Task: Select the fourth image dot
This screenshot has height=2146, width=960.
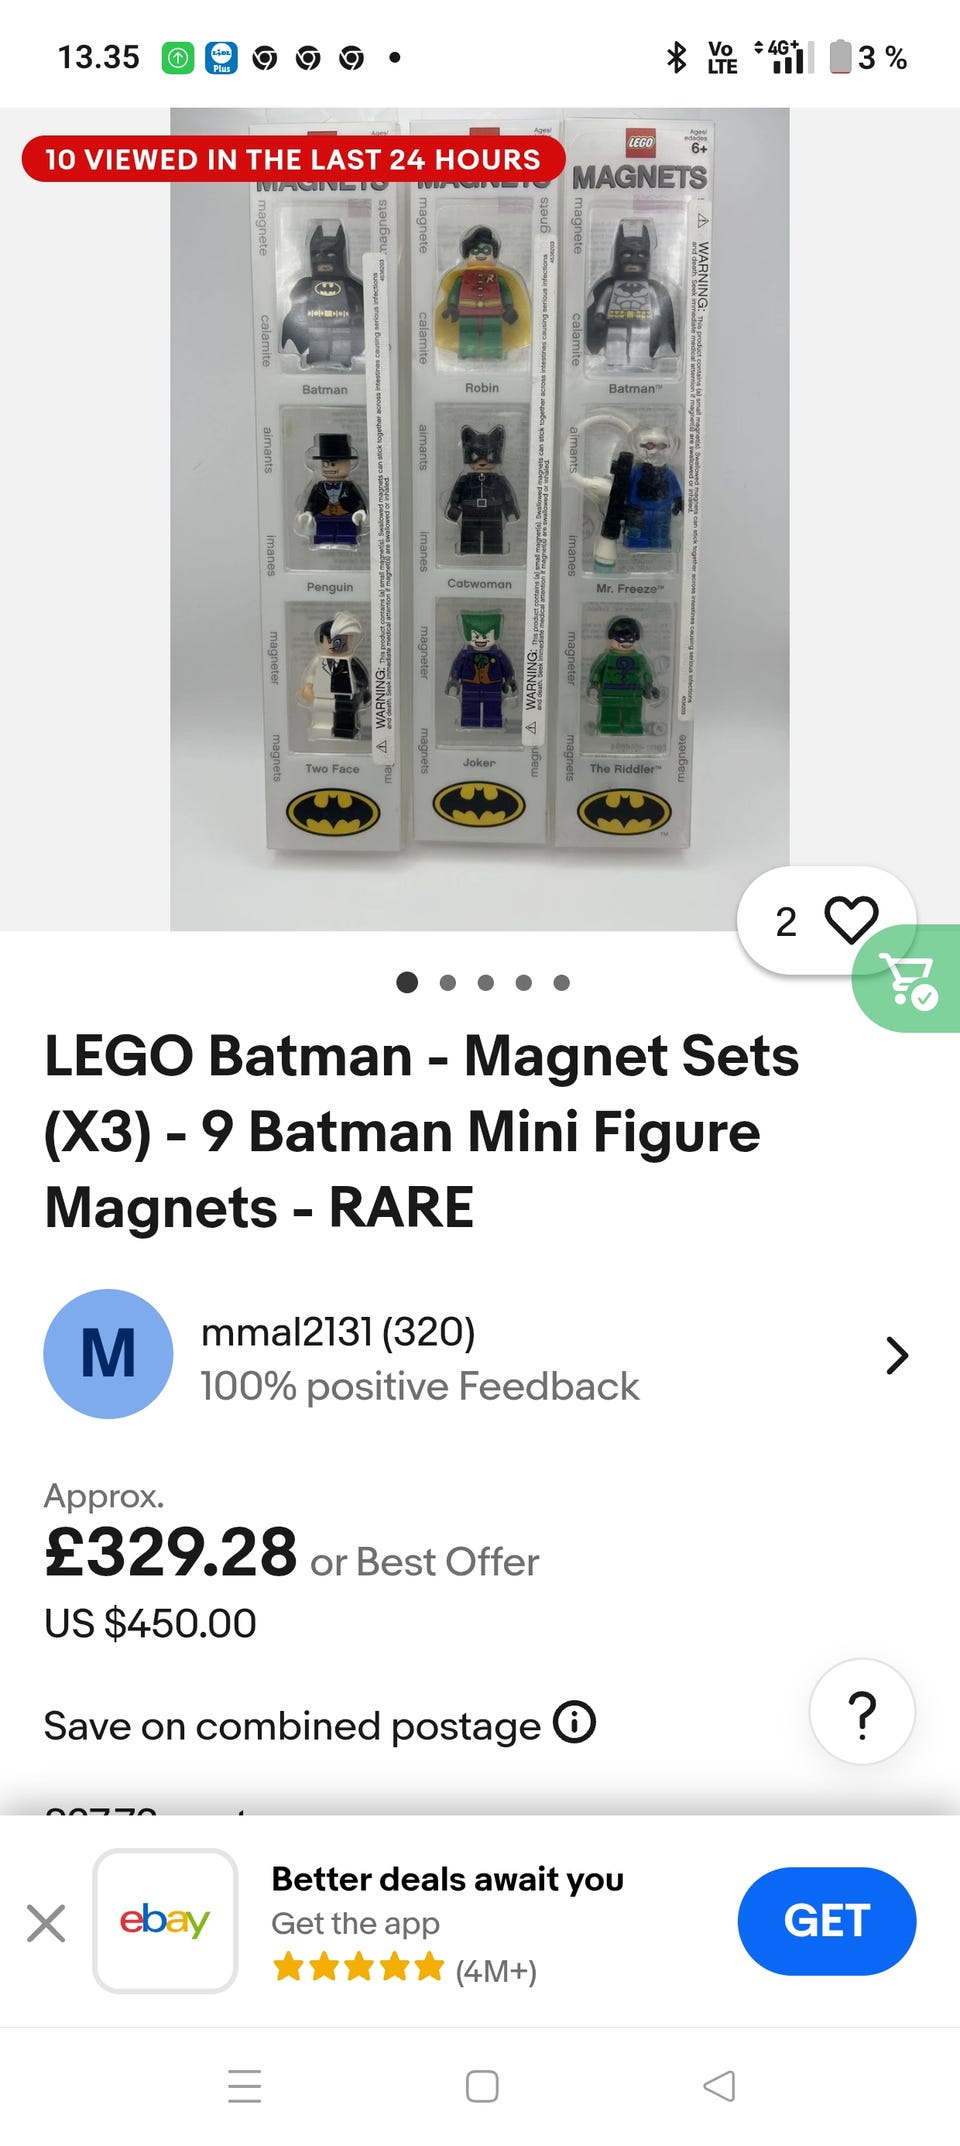Action: pos(523,983)
